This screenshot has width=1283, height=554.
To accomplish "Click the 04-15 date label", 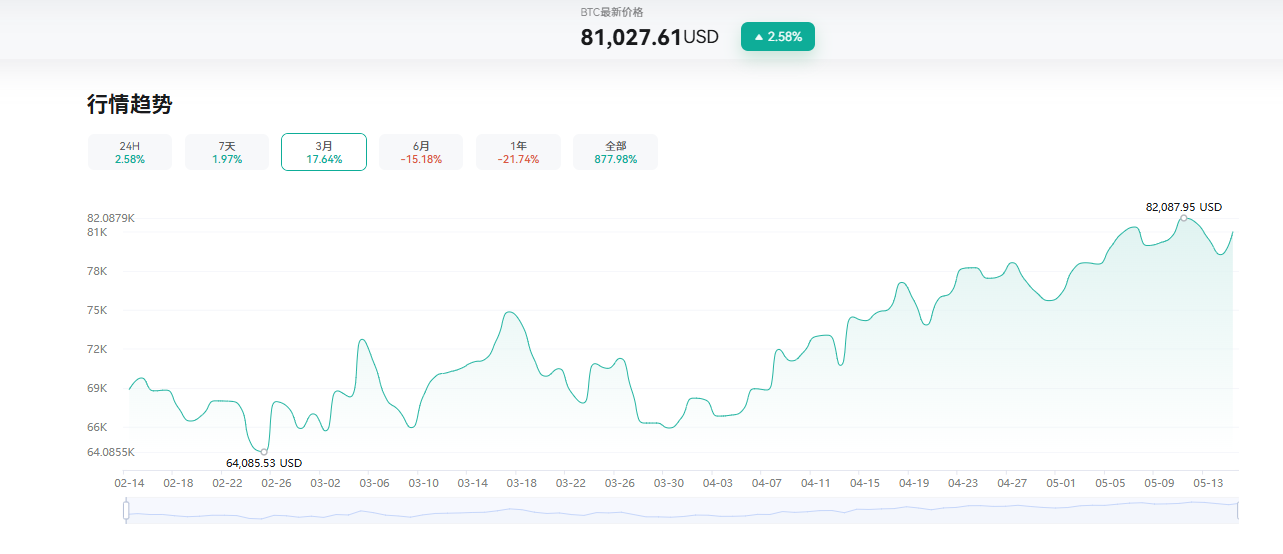I will coord(865,483).
